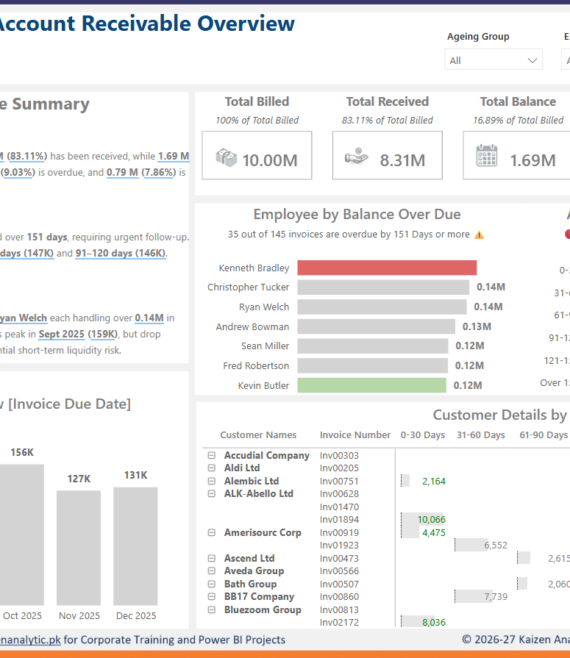Screen dimensions: 570x658
Task: Click invoice Inv00205
Action: click(339, 468)
